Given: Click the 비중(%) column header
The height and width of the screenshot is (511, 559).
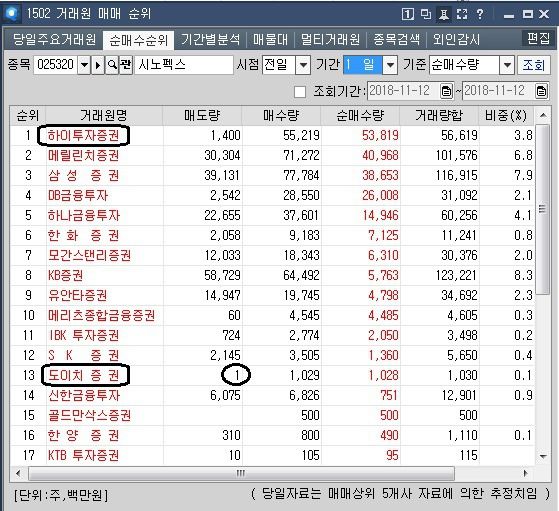Looking at the screenshot, I should pyautogui.click(x=506, y=116).
